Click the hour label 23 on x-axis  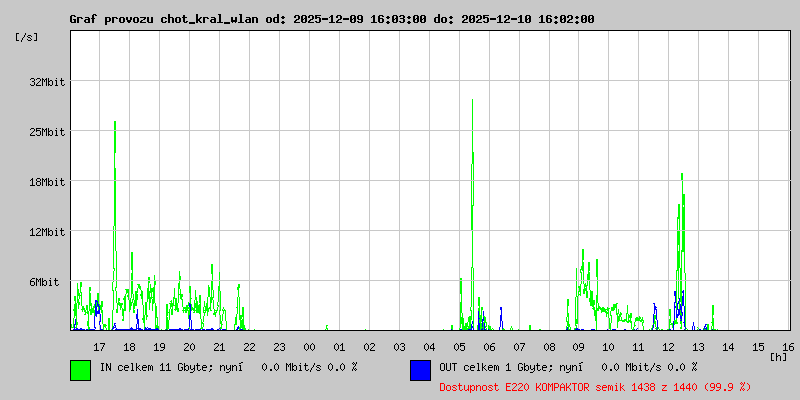[279, 347]
